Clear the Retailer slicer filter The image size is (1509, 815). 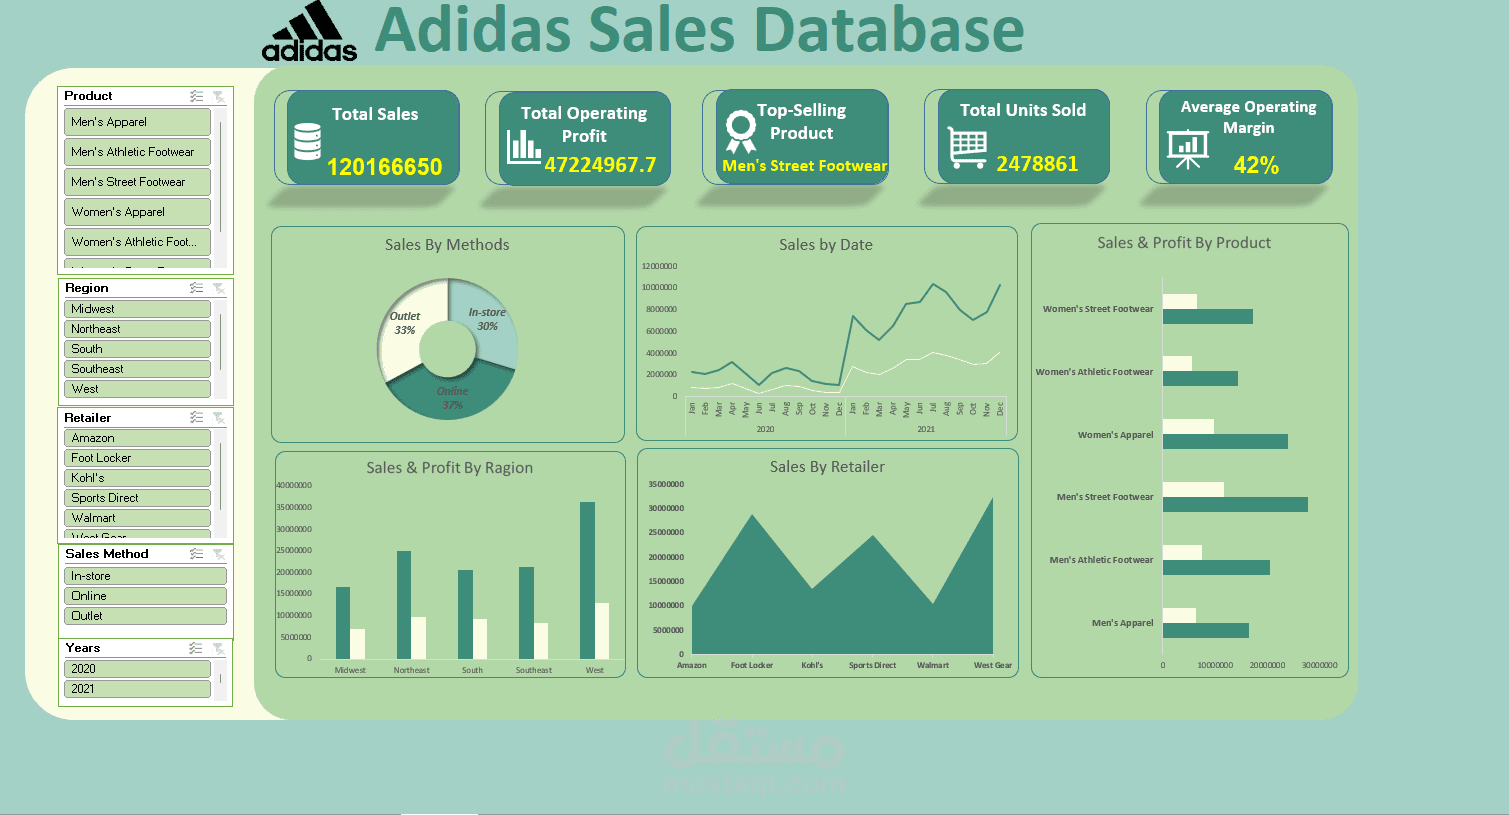(x=218, y=417)
